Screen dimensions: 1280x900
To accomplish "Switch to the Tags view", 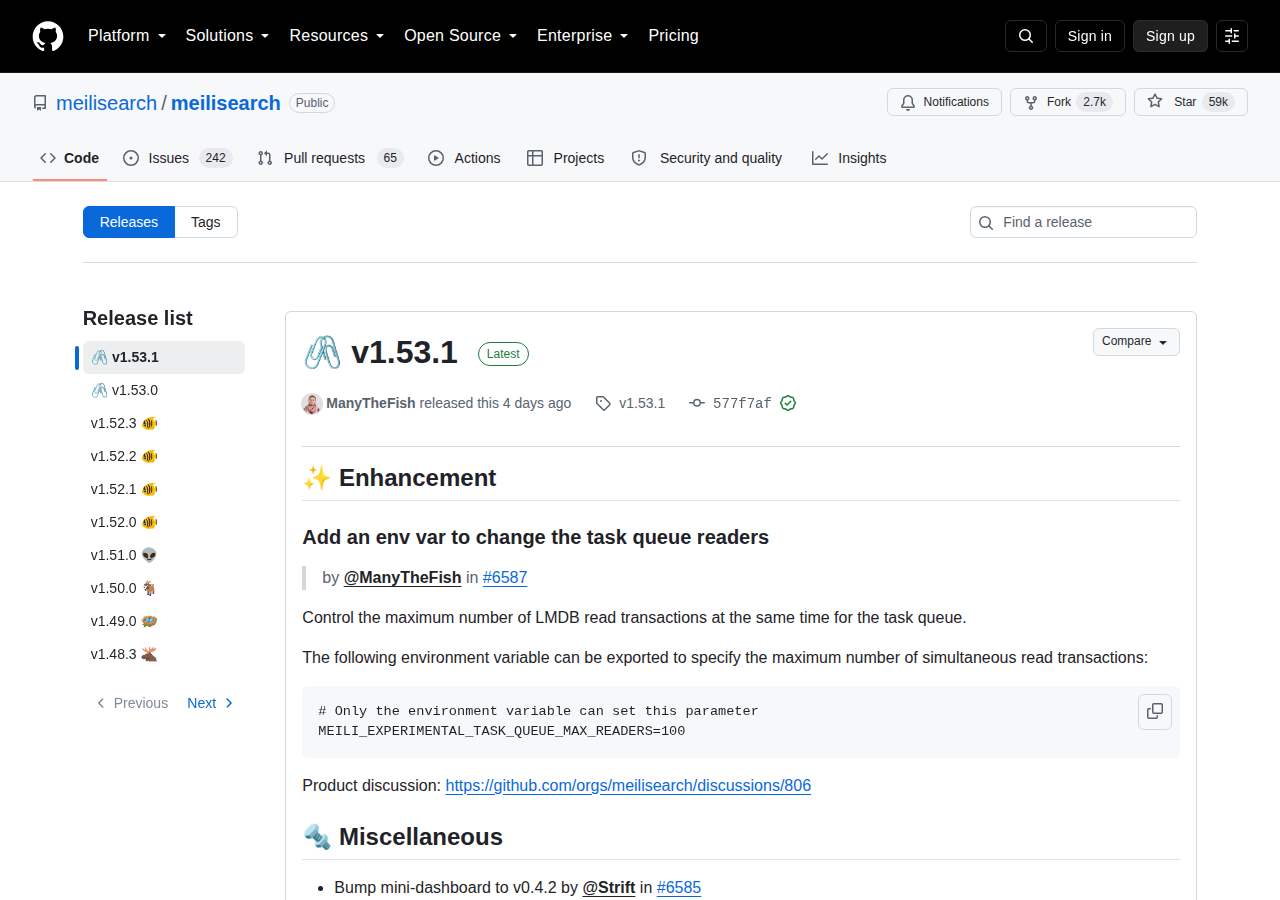I will [206, 222].
